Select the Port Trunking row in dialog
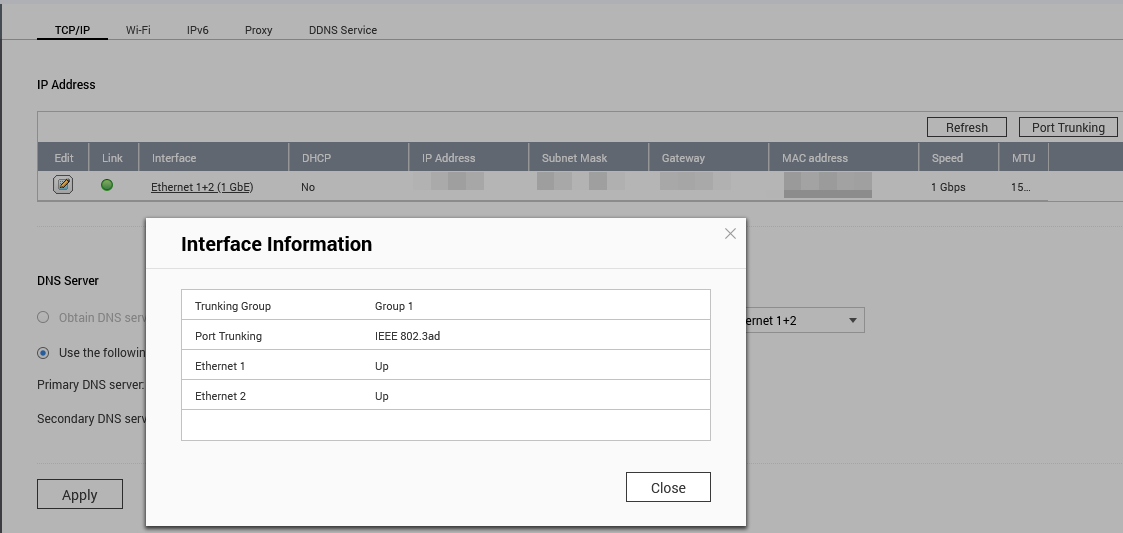Viewport: 1123px width, 533px height. point(445,336)
